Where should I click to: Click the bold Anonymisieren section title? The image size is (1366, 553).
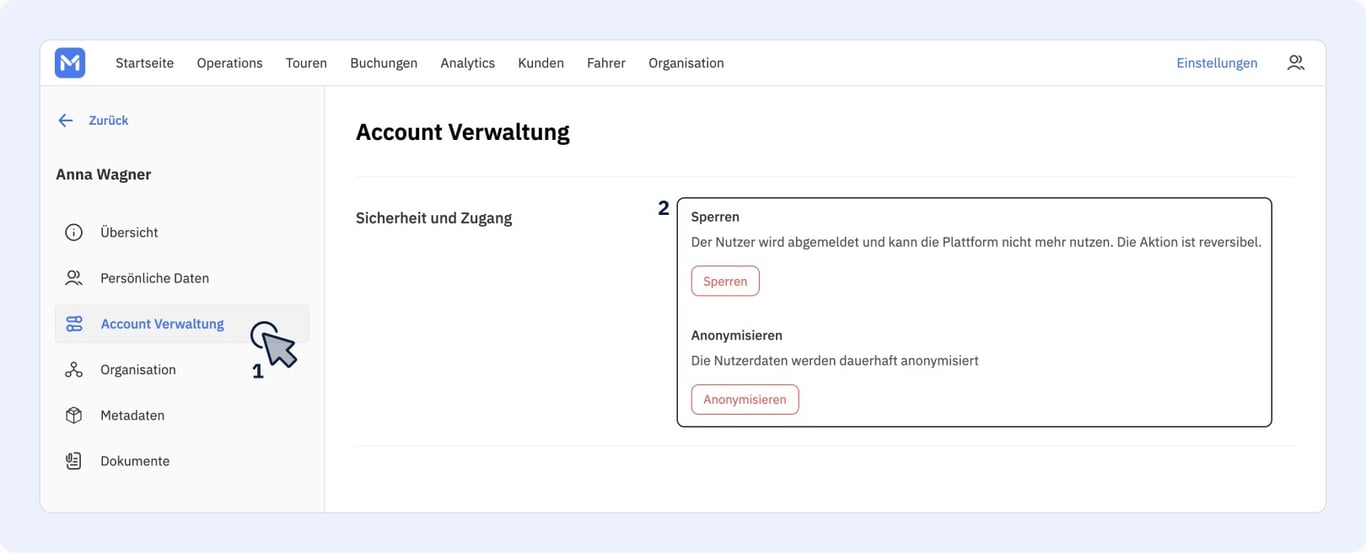(x=737, y=335)
